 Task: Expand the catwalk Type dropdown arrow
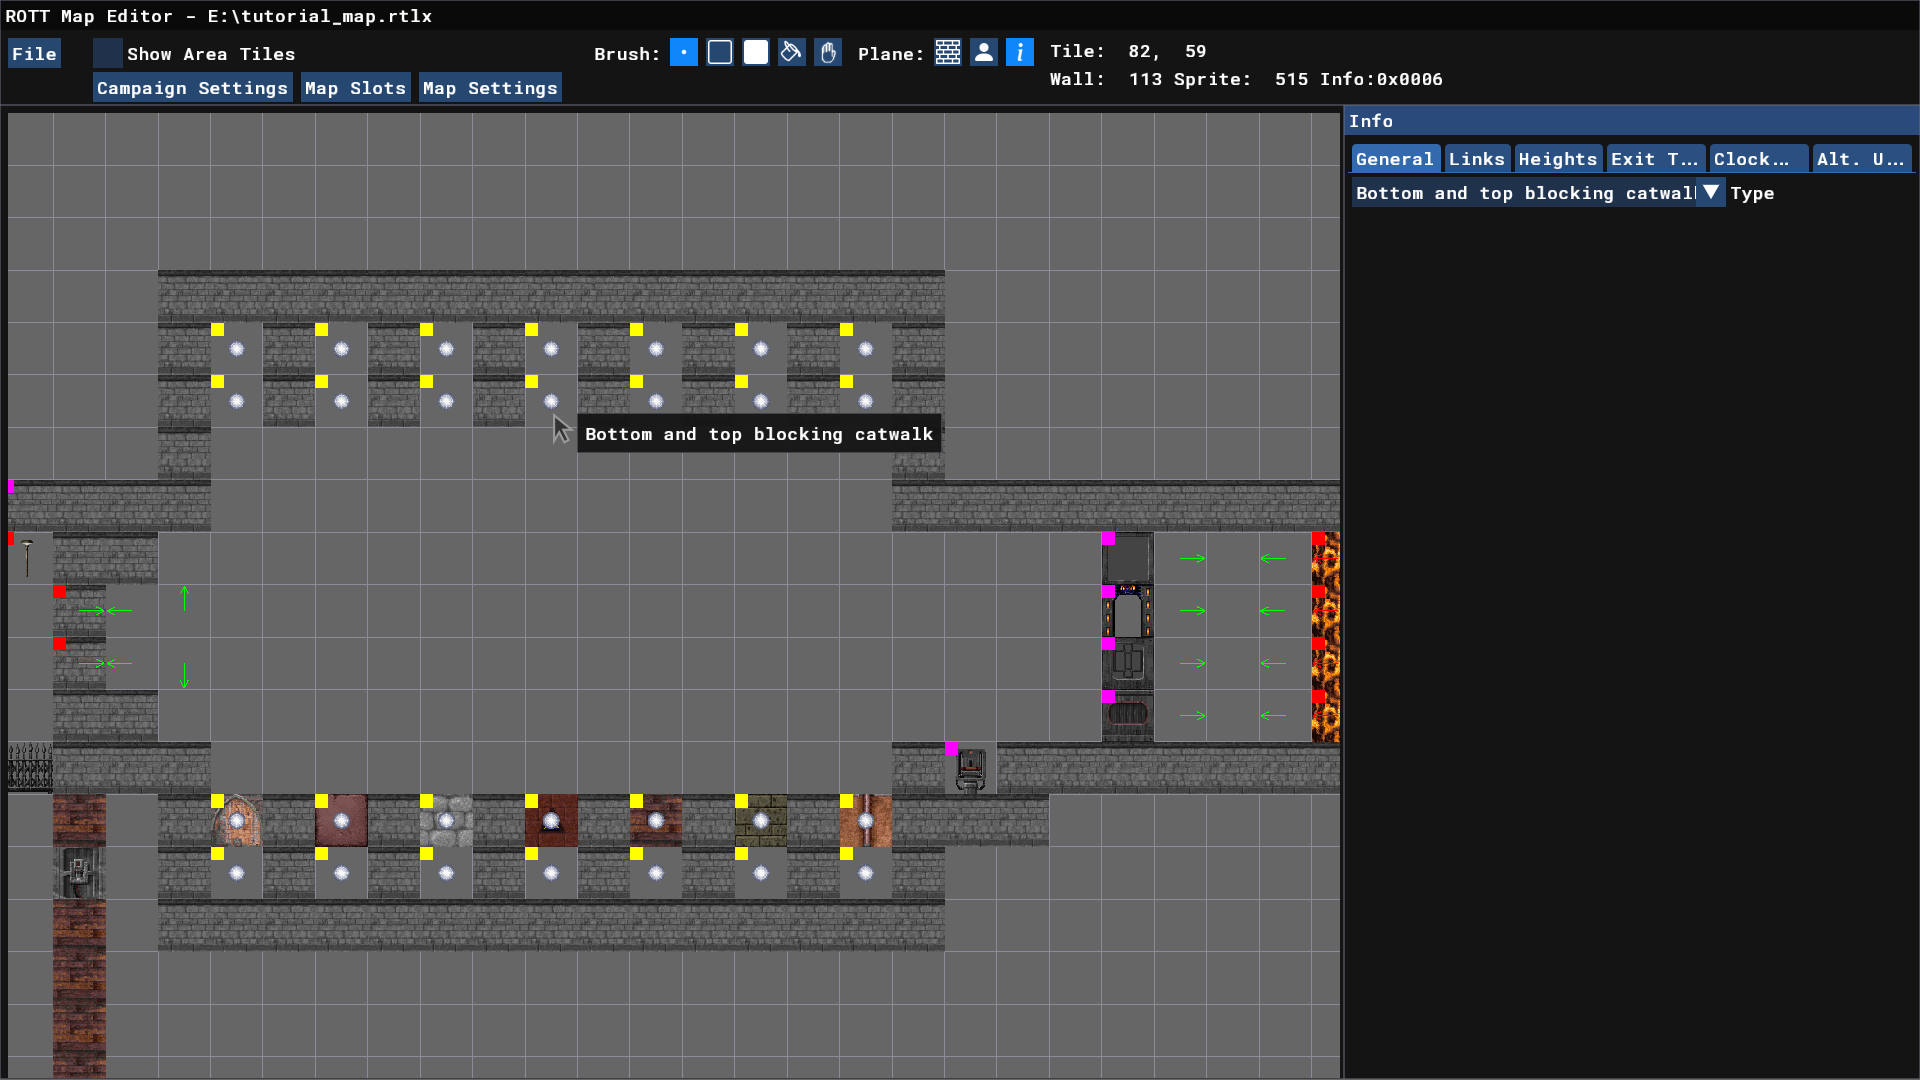tap(1711, 193)
